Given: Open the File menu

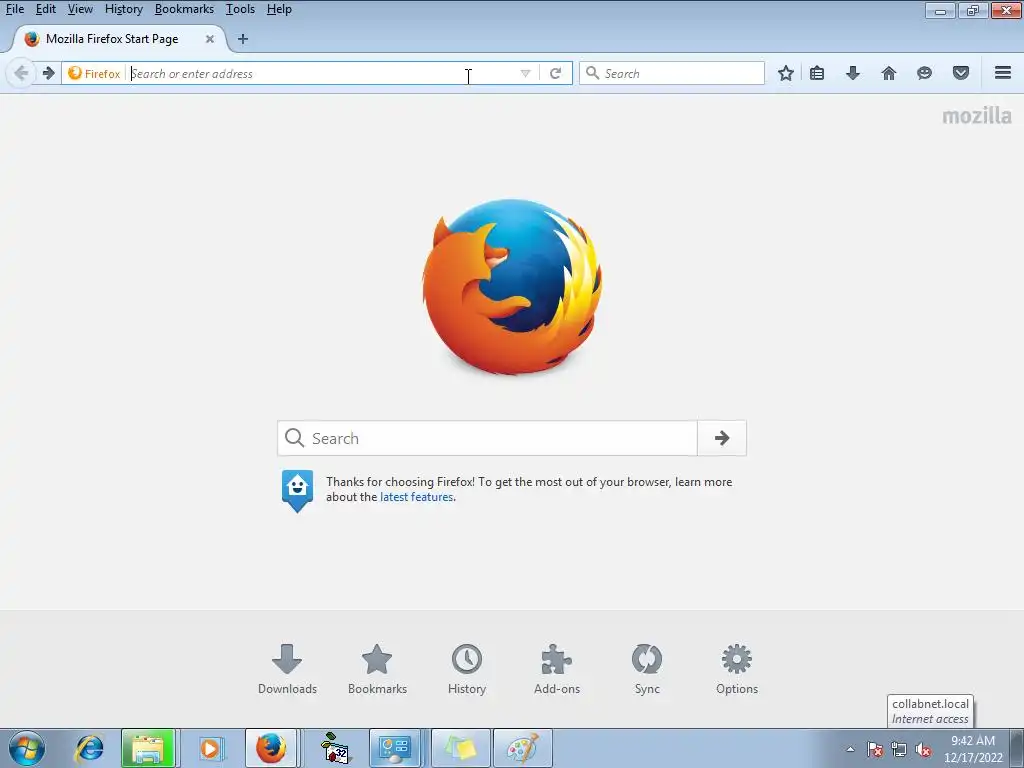Looking at the screenshot, I should click(14, 9).
